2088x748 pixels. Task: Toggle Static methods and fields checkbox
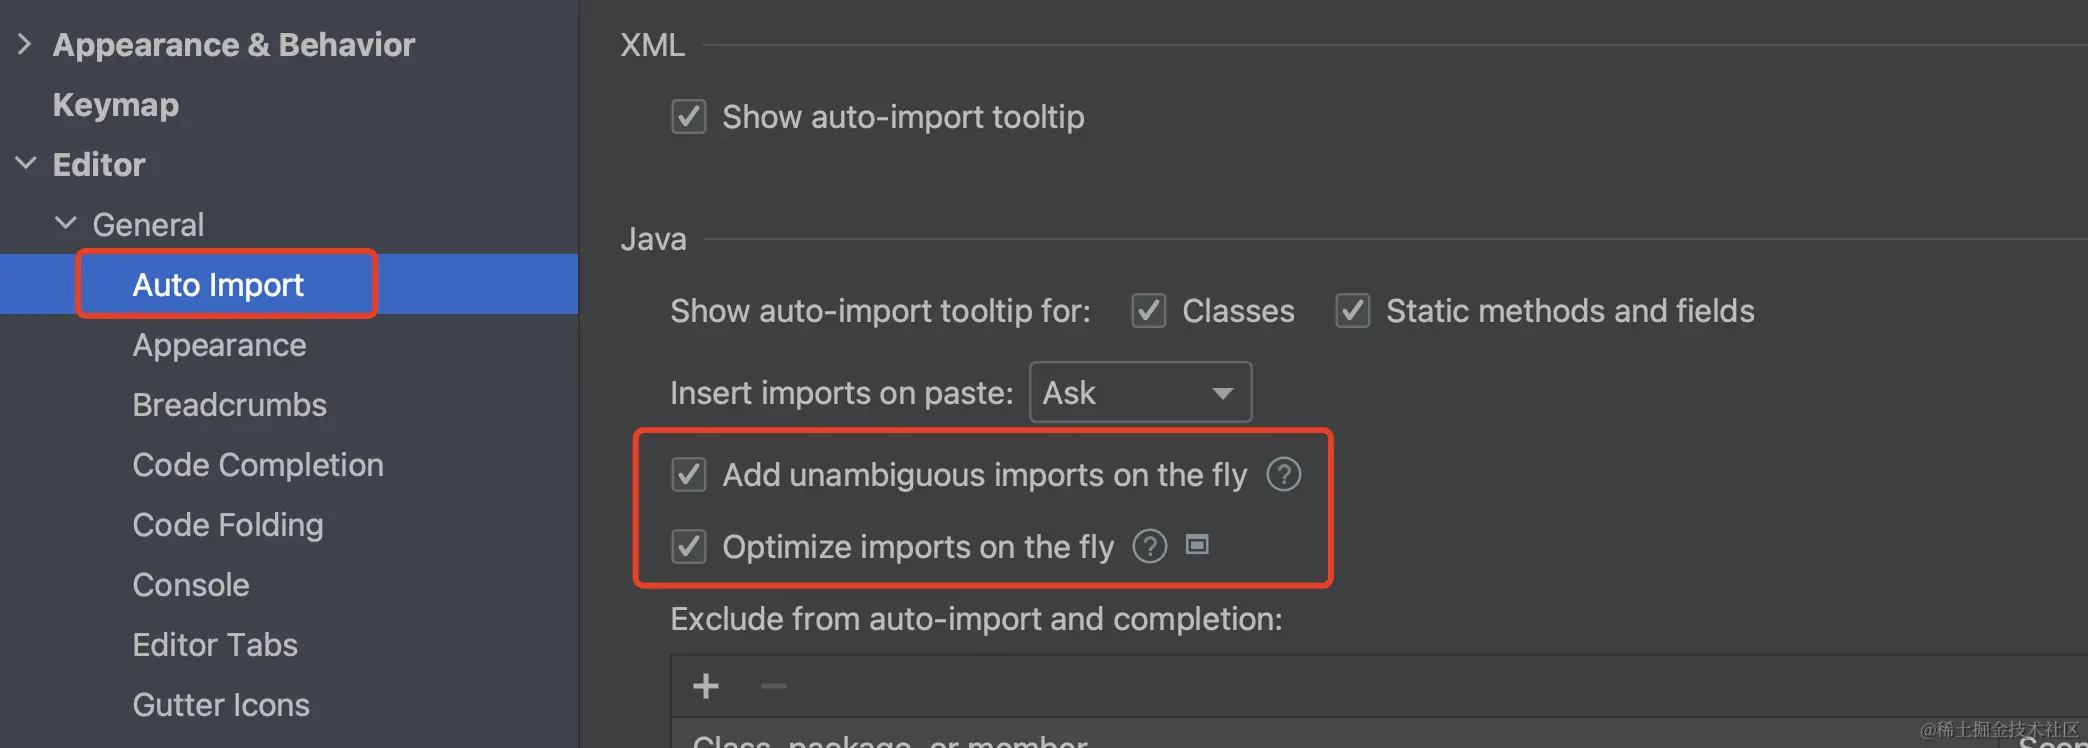pos(1352,311)
